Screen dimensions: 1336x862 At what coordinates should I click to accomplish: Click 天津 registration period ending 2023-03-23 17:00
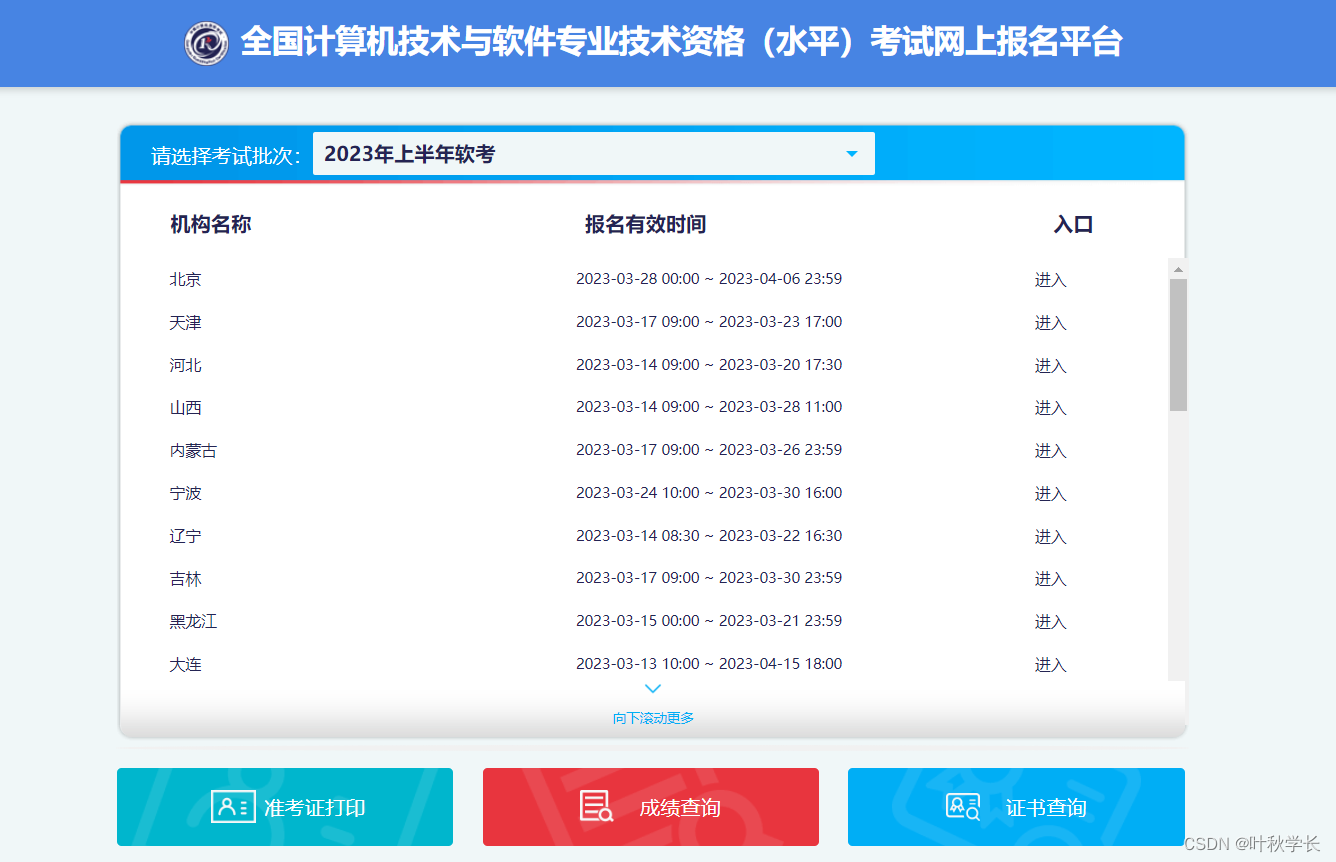[709, 322]
